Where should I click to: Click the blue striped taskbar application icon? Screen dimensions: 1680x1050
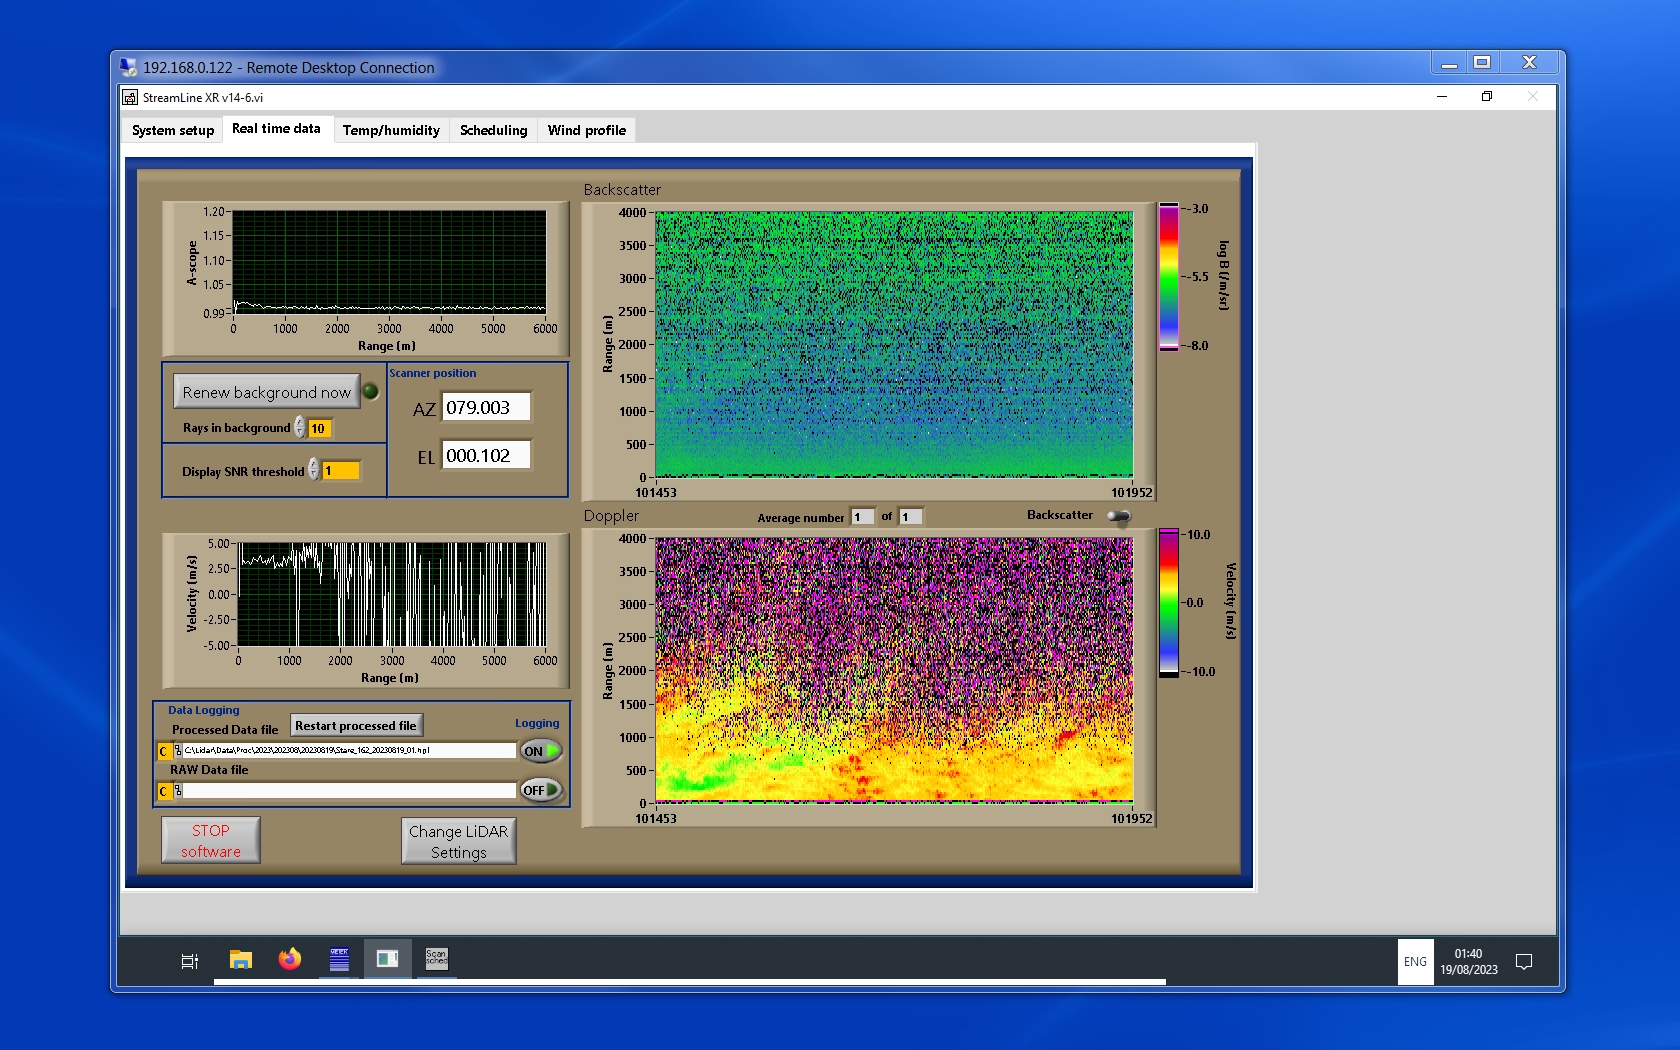click(x=339, y=960)
